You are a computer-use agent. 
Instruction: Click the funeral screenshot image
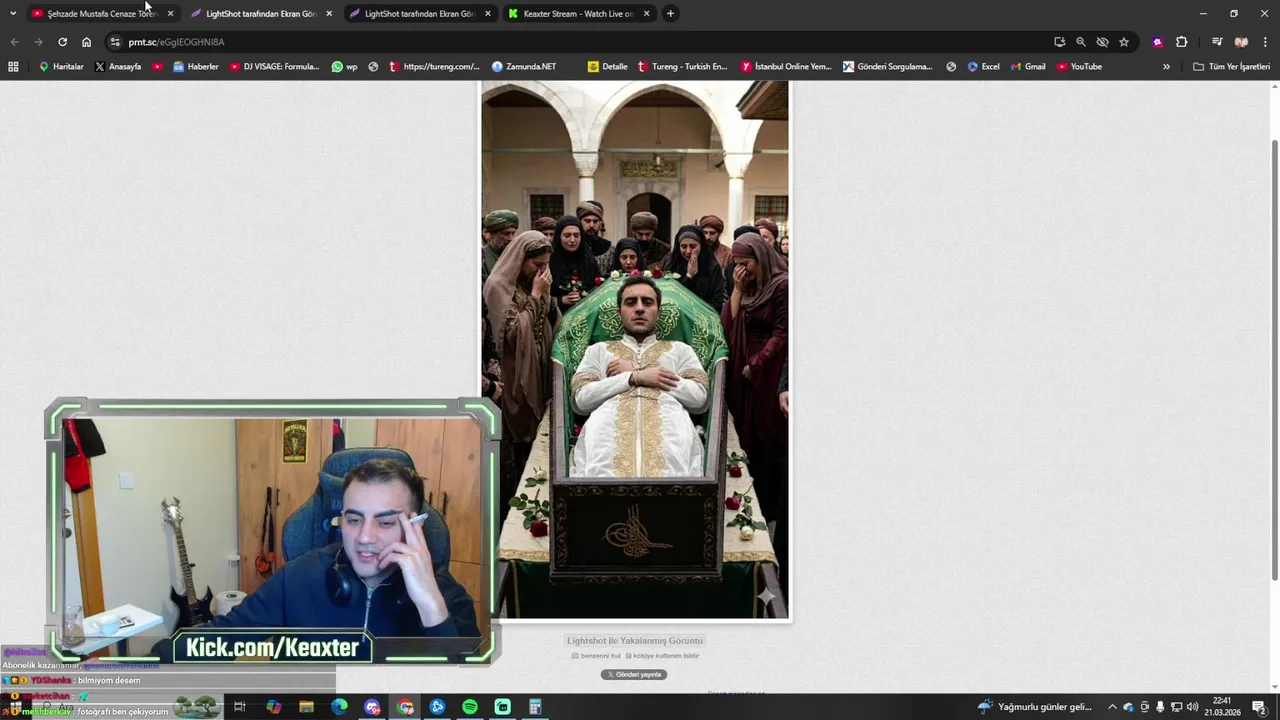[x=635, y=350]
